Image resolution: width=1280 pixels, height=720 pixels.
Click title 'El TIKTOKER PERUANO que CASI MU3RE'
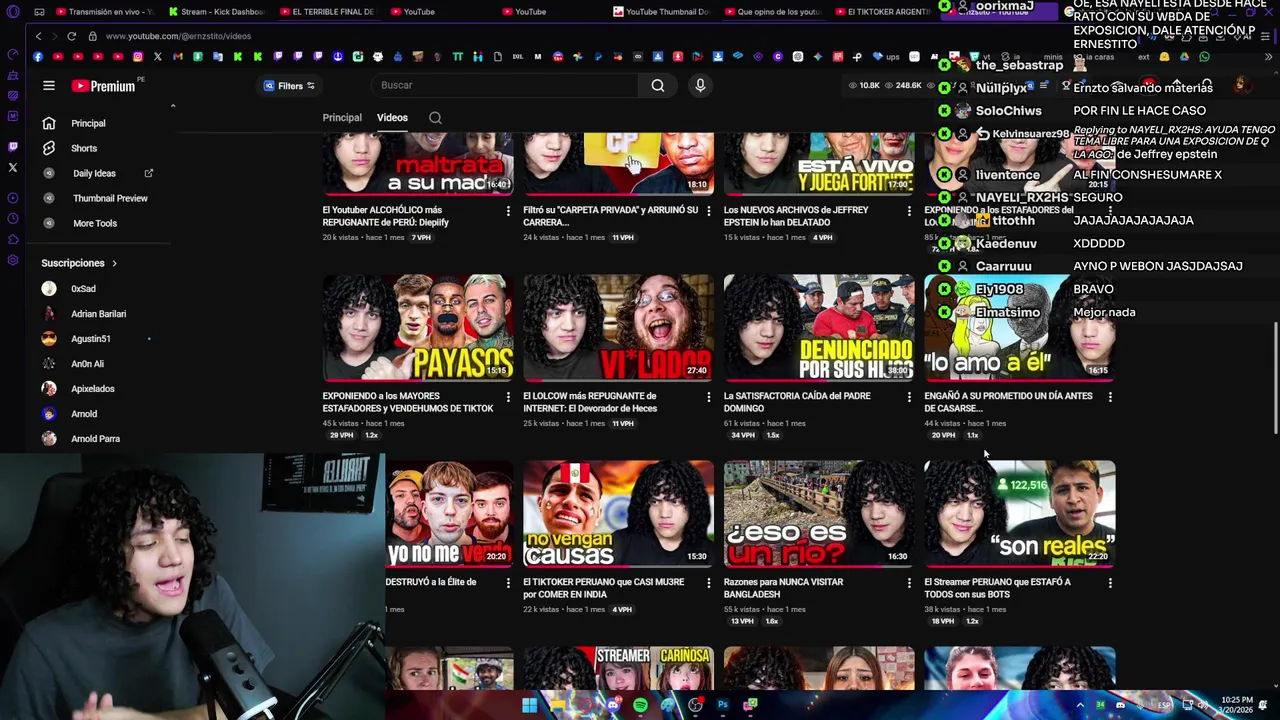(604, 588)
